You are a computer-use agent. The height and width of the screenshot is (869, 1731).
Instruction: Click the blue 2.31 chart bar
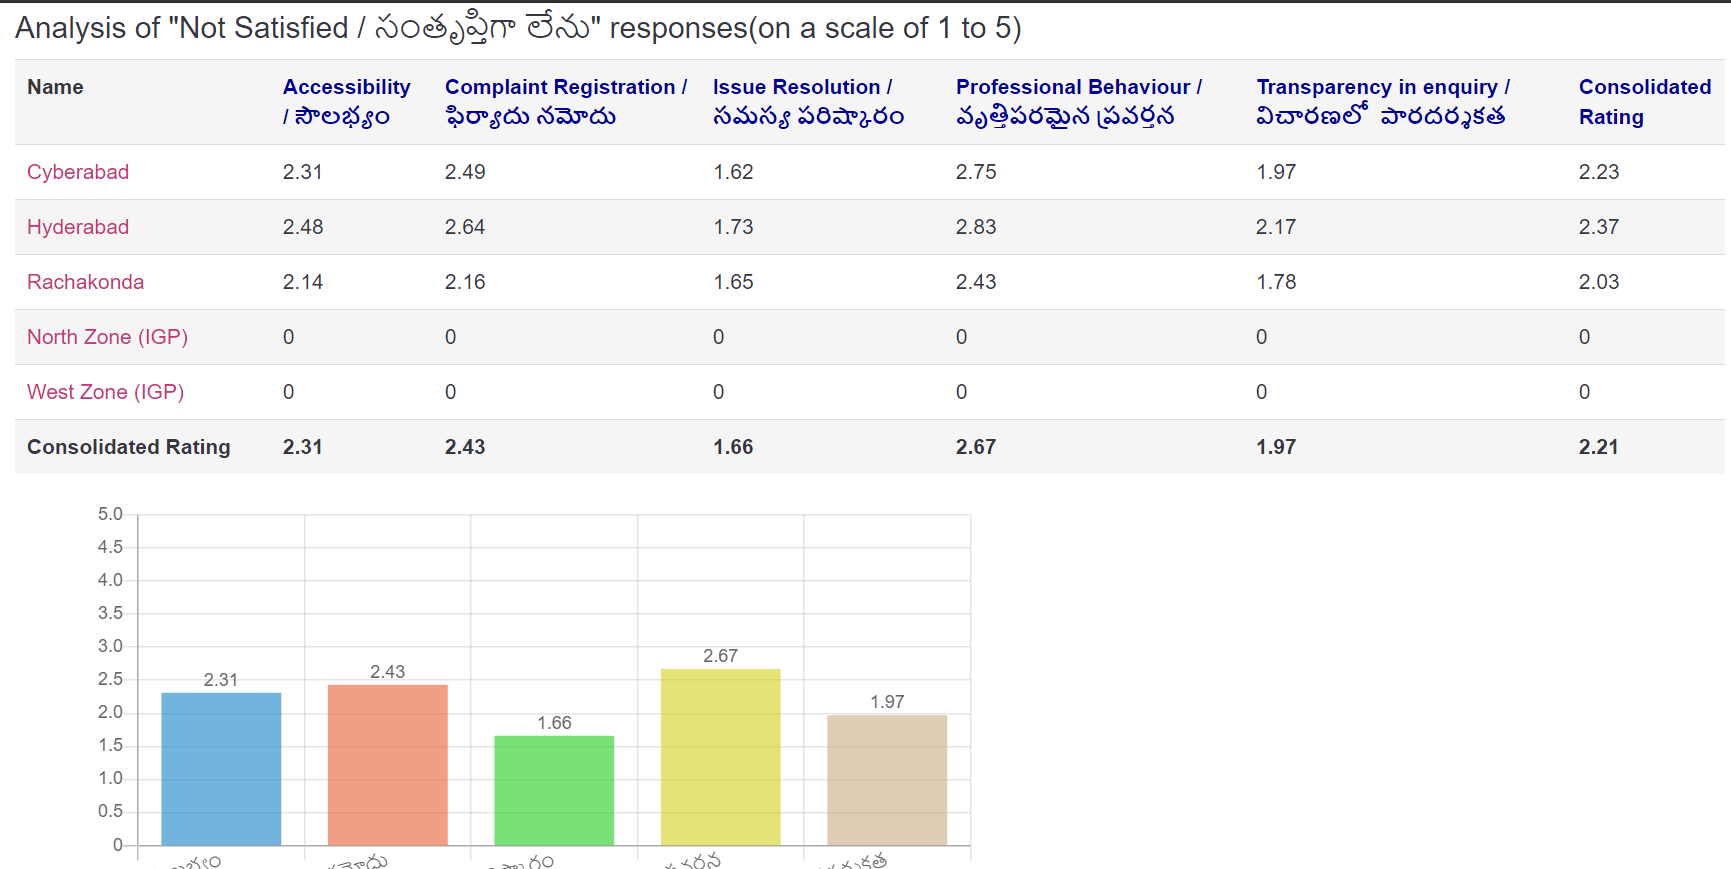coord(221,768)
